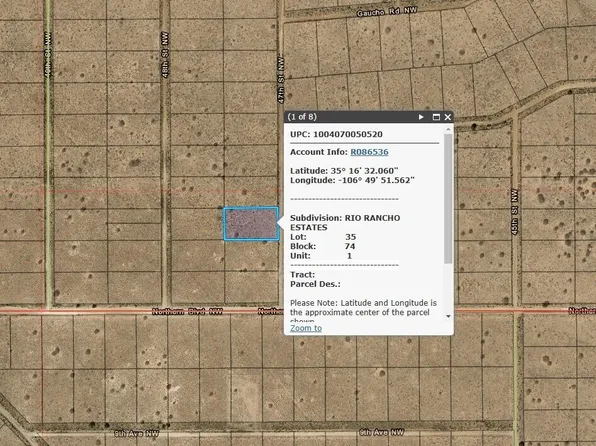Click popup scrollbar down arrow
This screenshot has height=446, width=596.
pos(448,316)
